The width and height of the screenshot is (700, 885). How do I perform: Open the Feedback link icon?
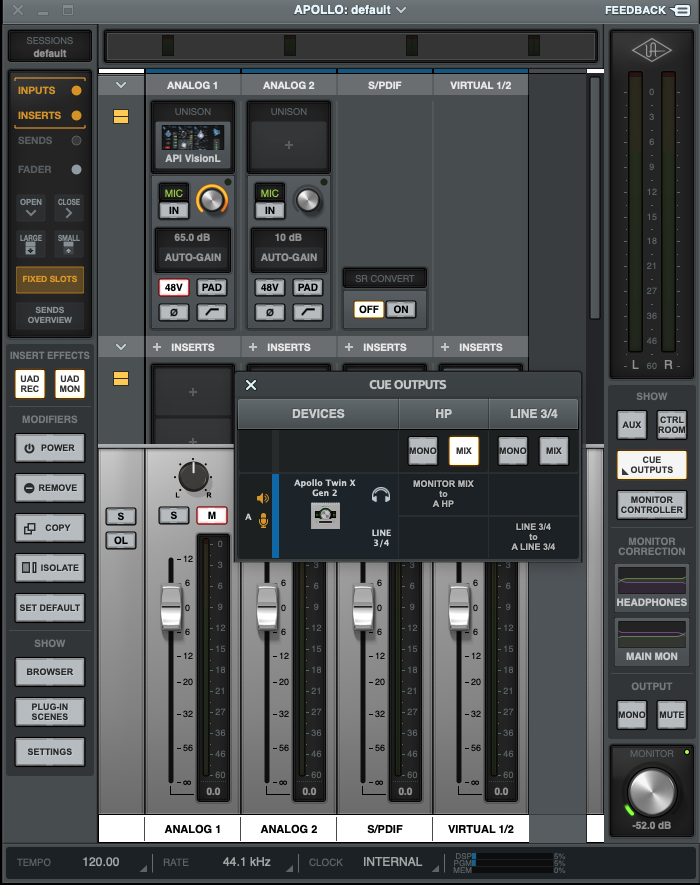coord(680,10)
